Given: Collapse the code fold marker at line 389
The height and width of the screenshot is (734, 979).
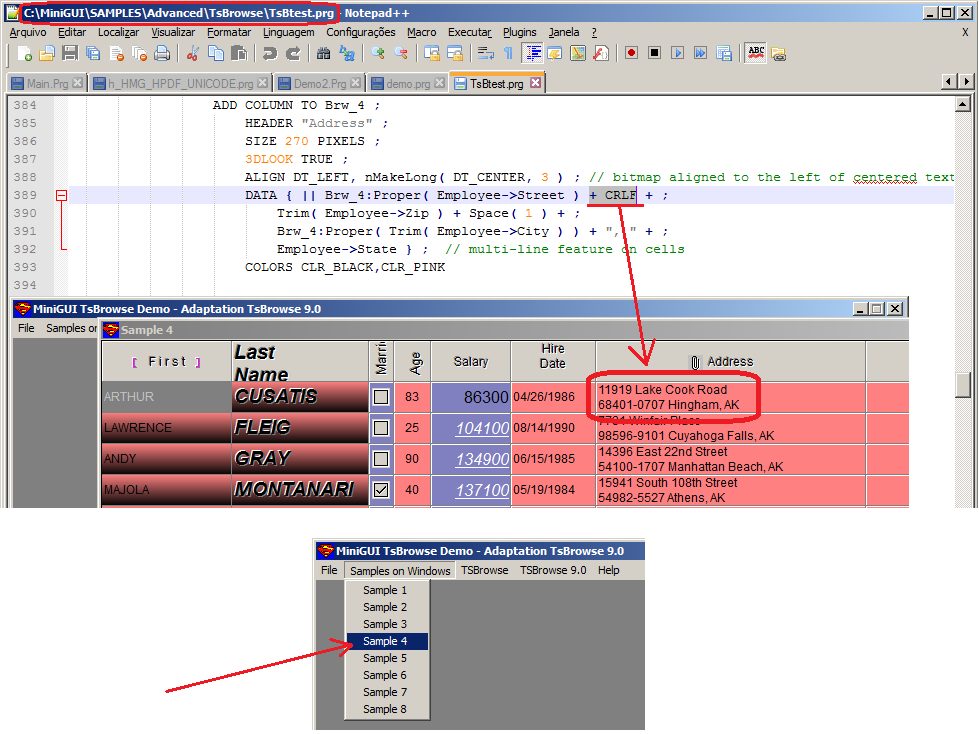Looking at the screenshot, I should point(61,196).
